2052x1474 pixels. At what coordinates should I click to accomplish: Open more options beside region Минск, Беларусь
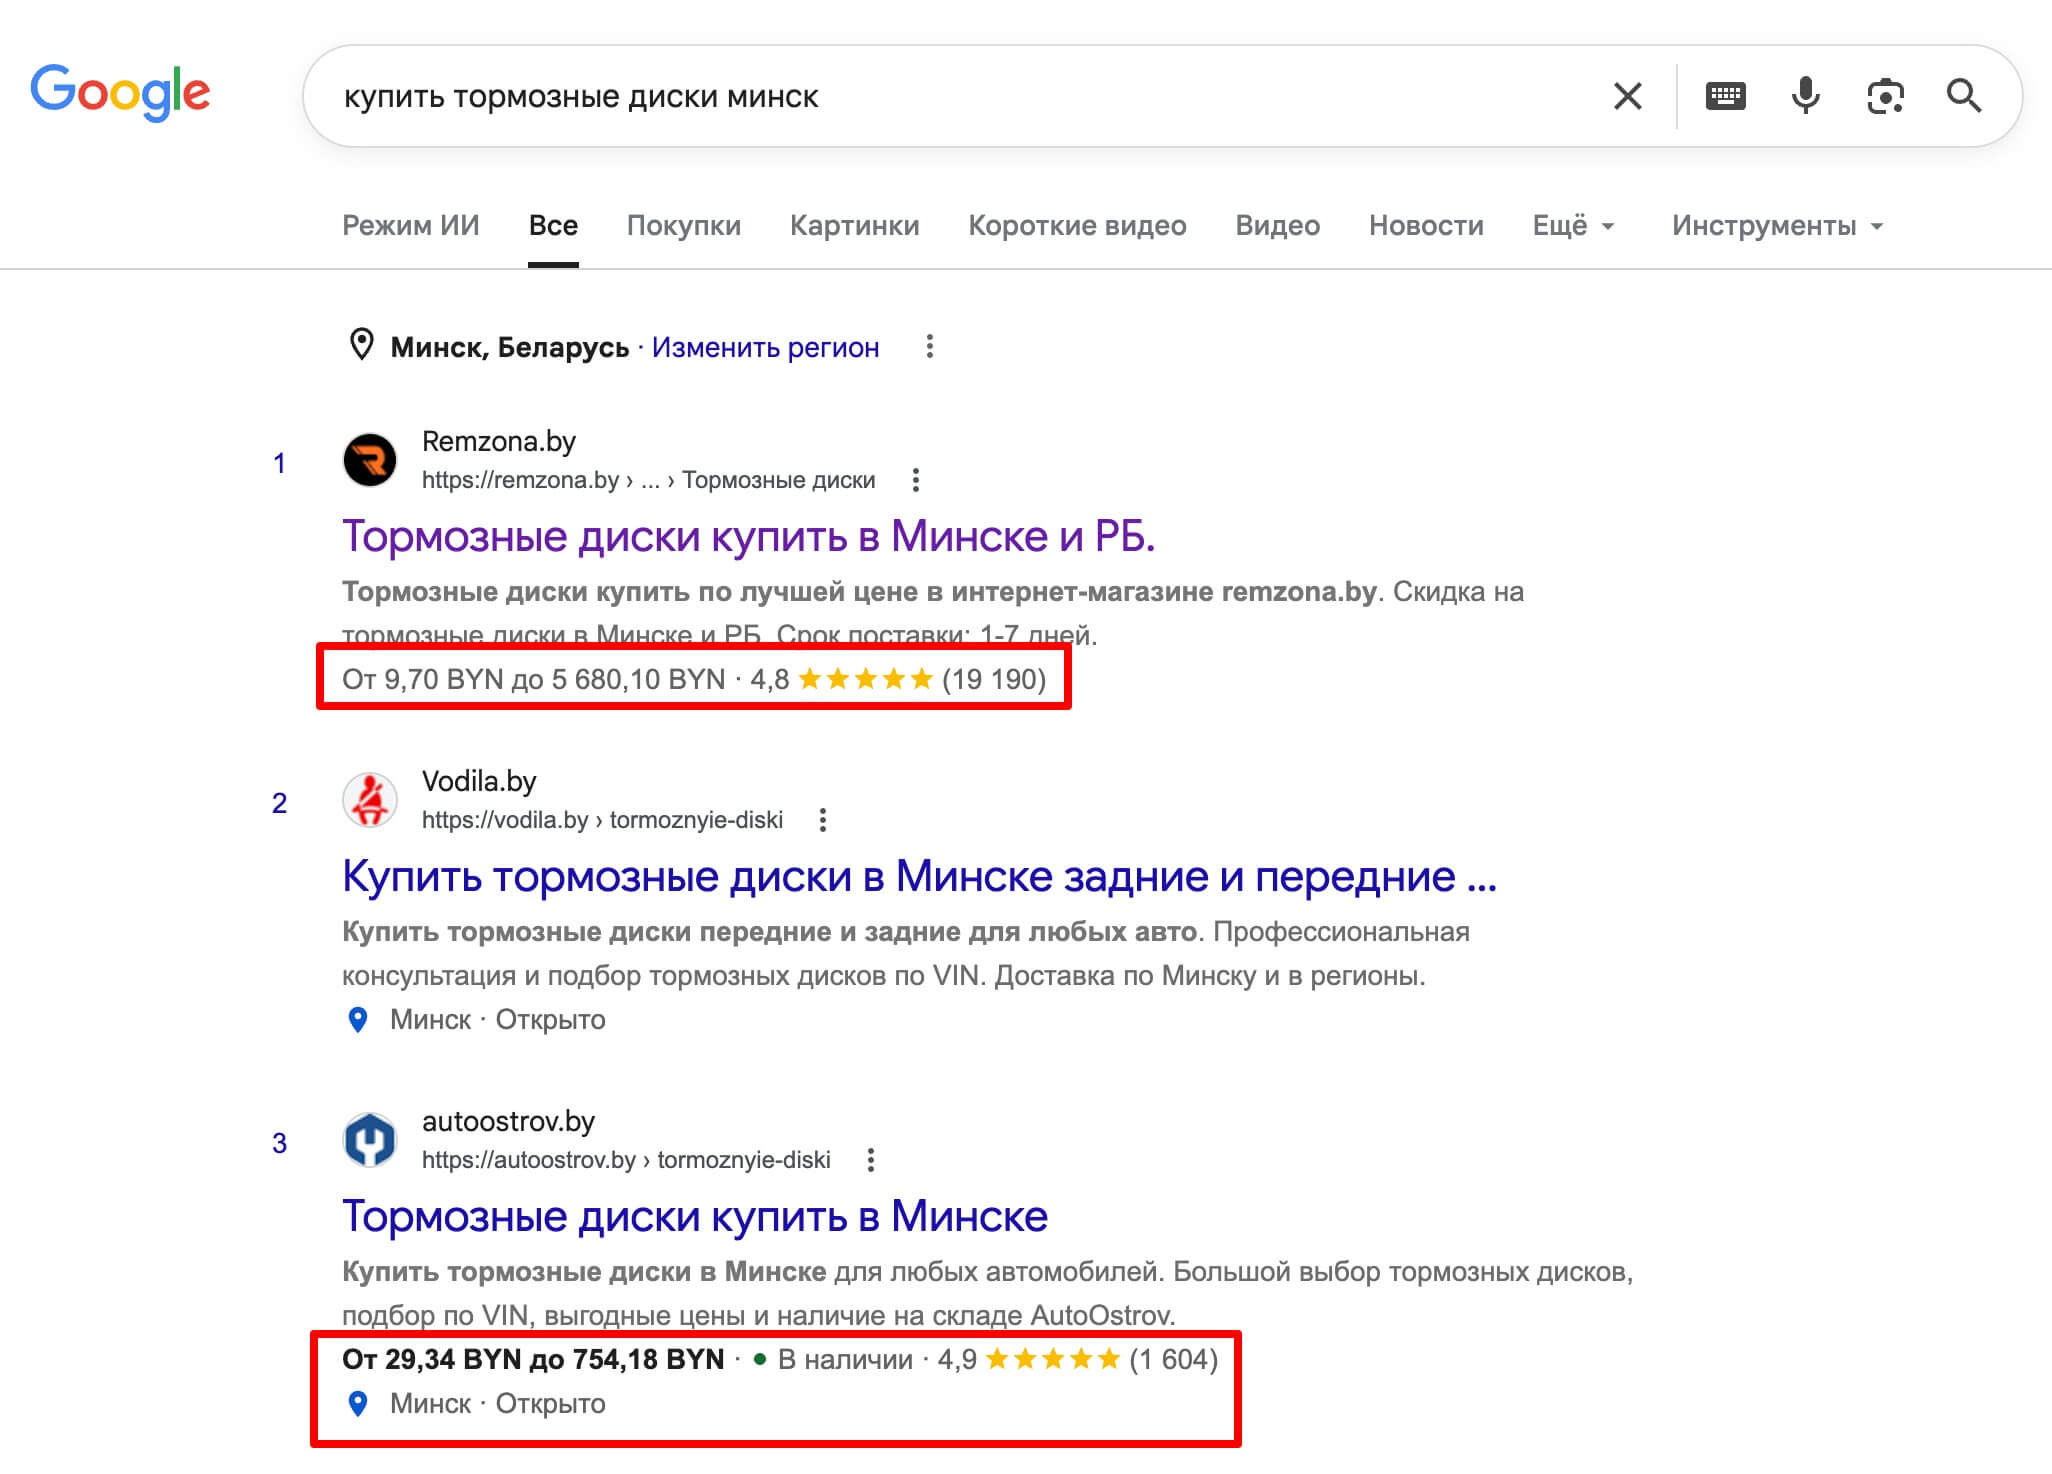click(x=929, y=347)
